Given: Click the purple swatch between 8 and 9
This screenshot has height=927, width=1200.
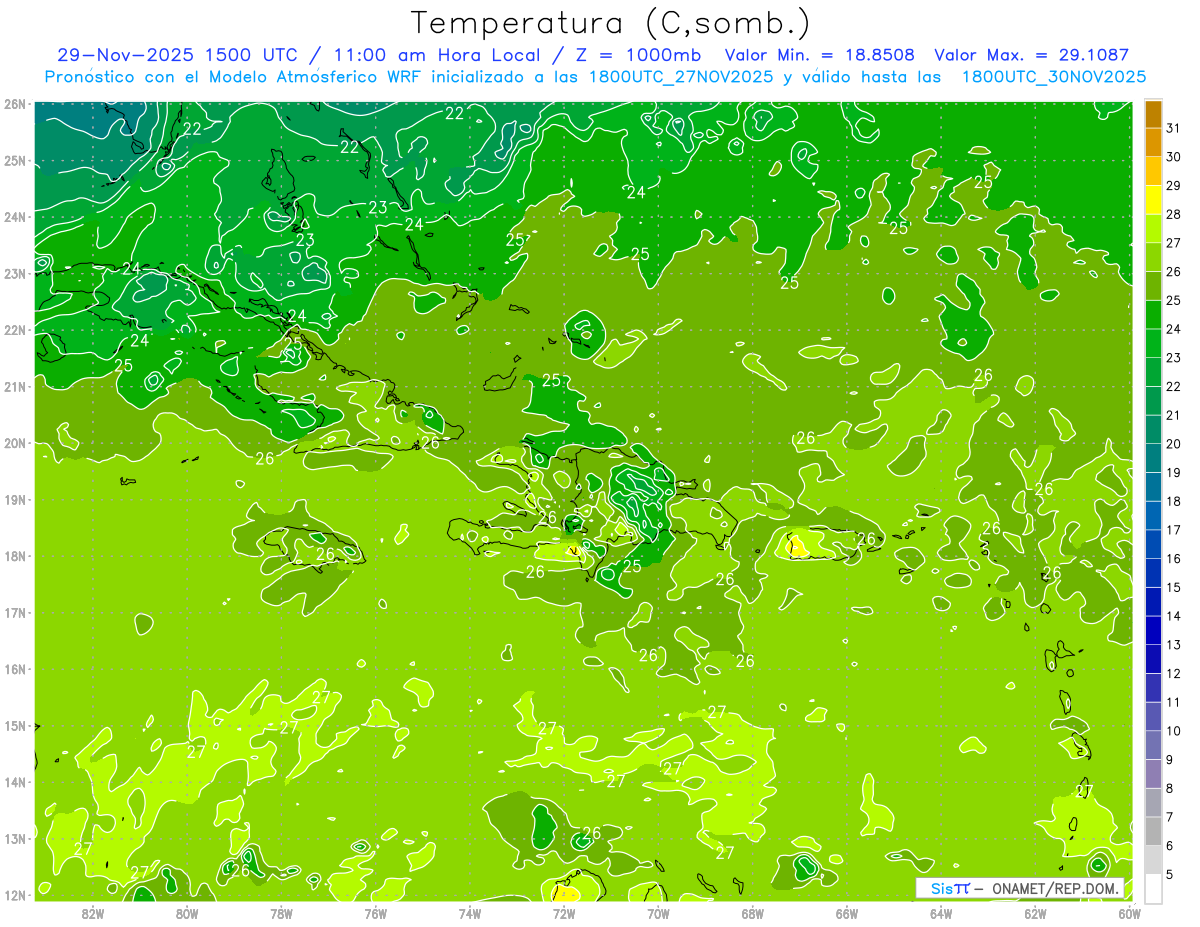Looking at the screenshot, I should pyautogui.click(x=1153, y=773).
